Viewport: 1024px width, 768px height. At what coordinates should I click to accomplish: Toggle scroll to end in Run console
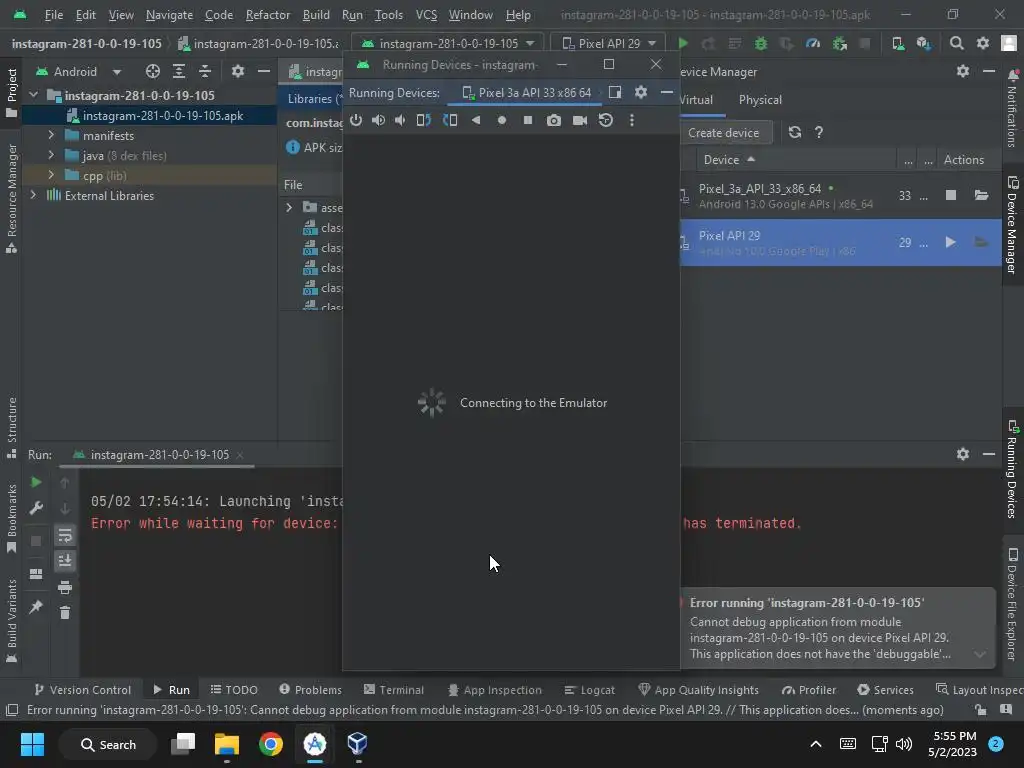65,561
